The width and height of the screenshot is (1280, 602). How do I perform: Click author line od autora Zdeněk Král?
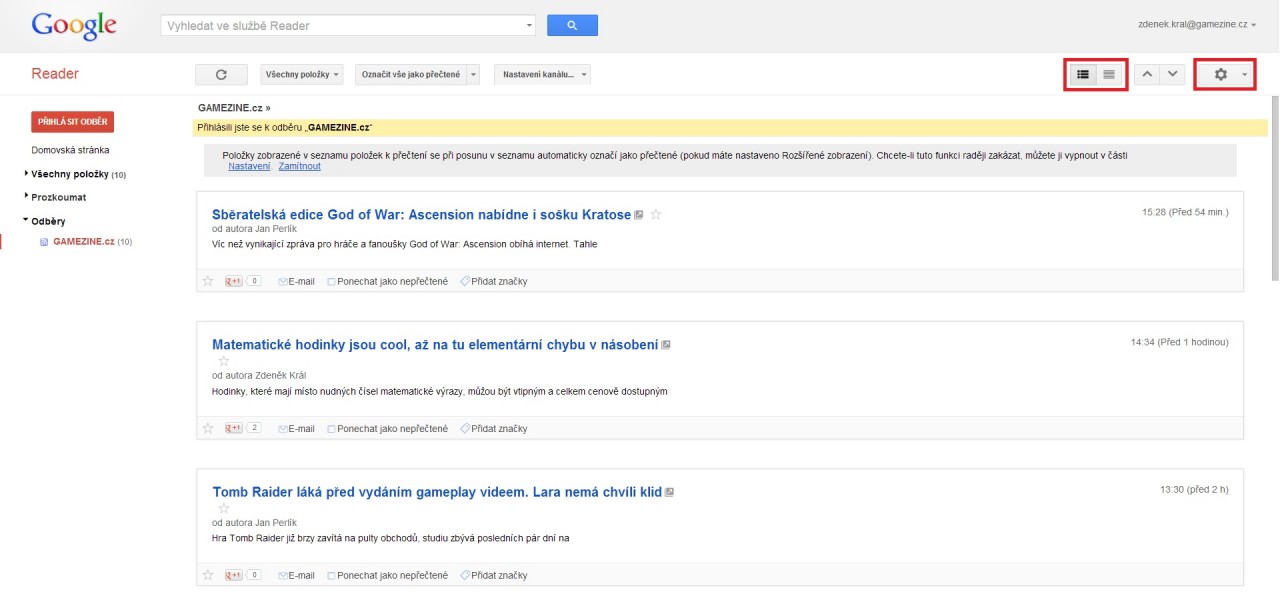[259, 375]
